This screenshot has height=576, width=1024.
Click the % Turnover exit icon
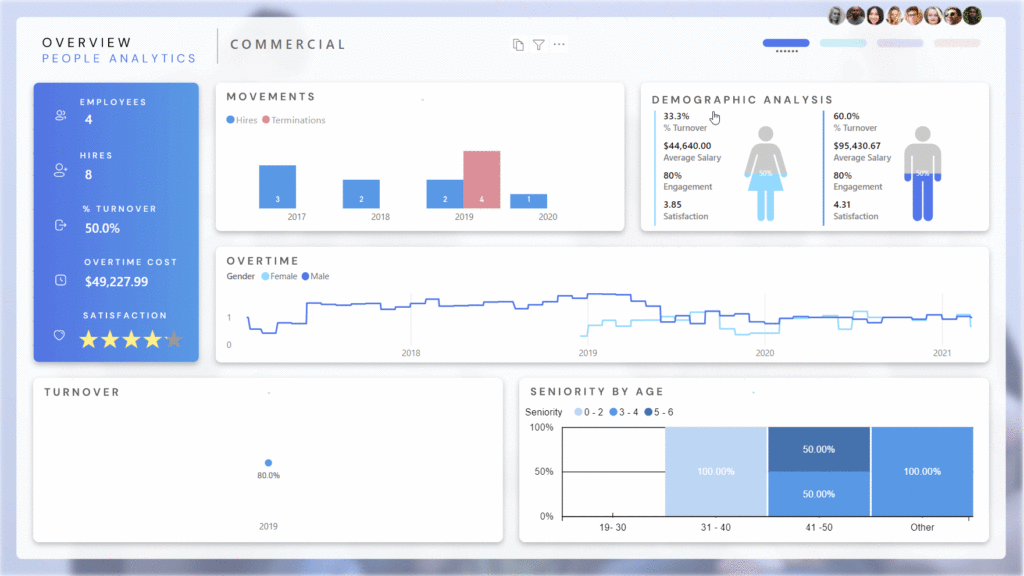point(61,225)
